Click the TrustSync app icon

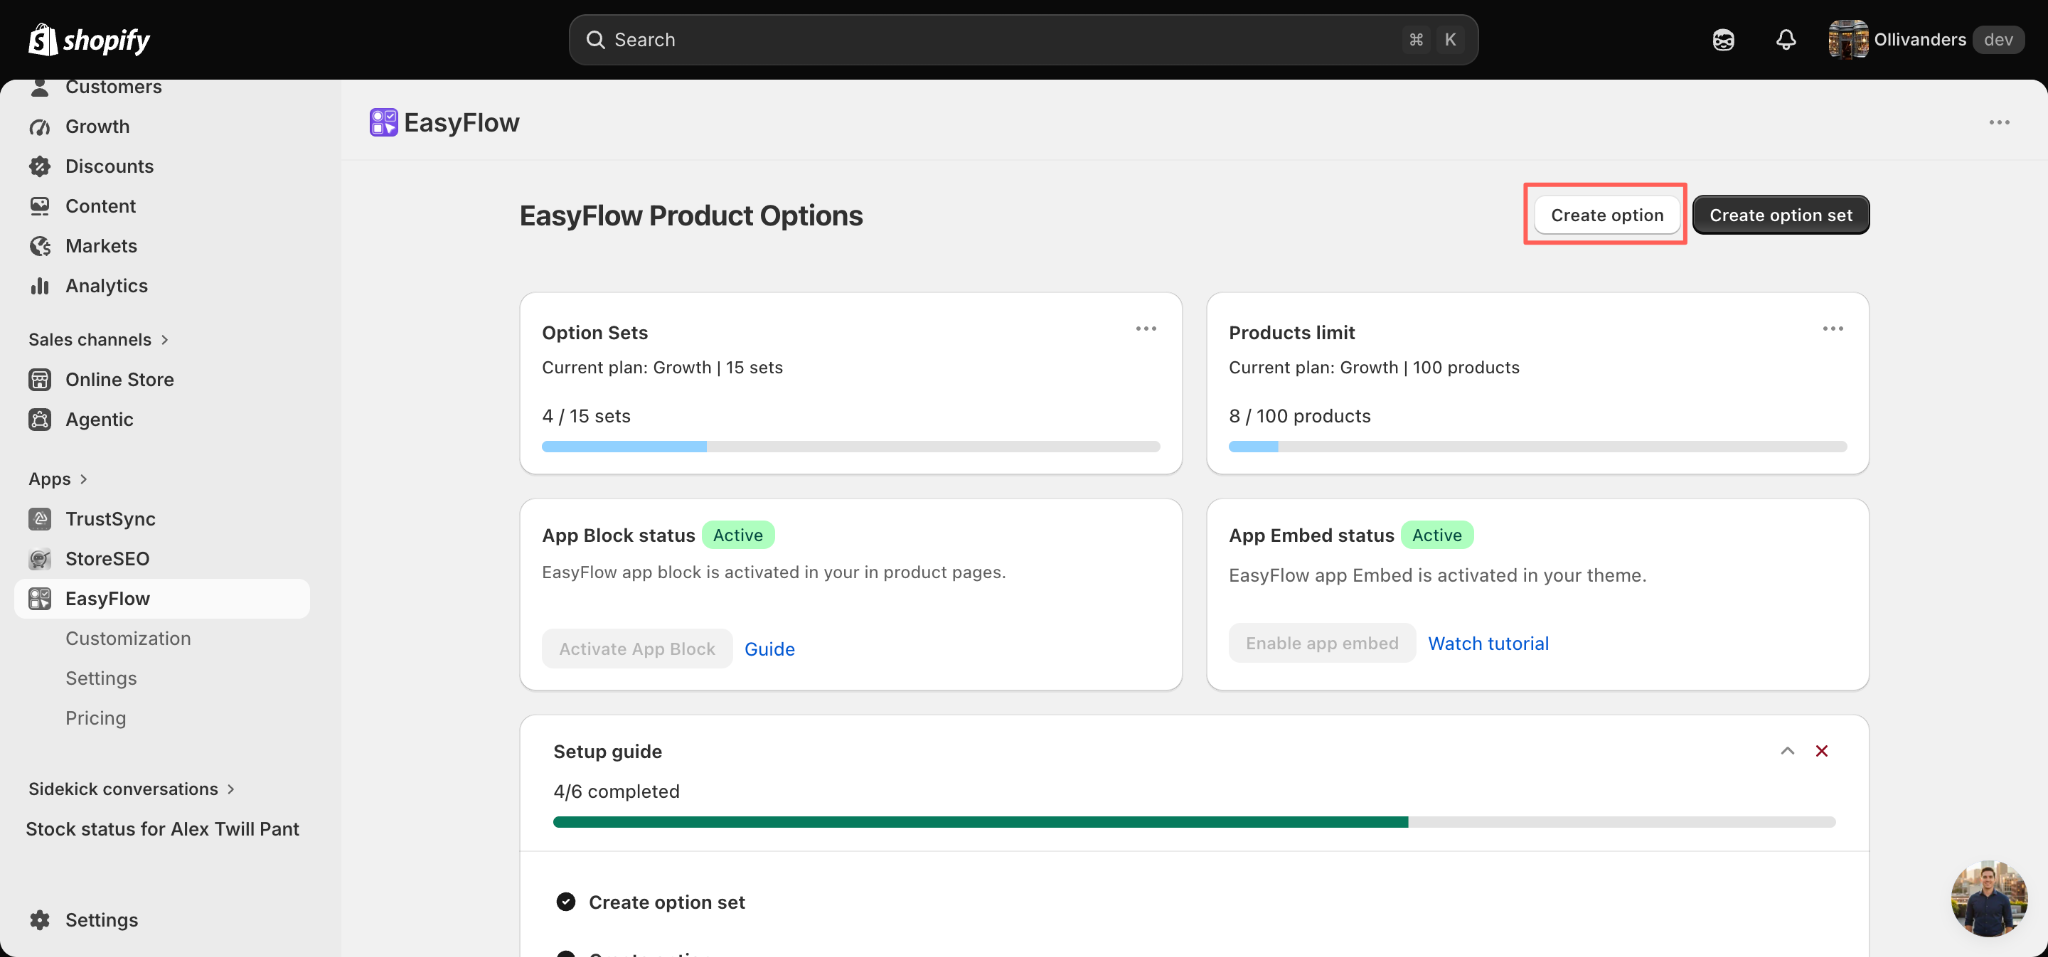pos(40,519)
